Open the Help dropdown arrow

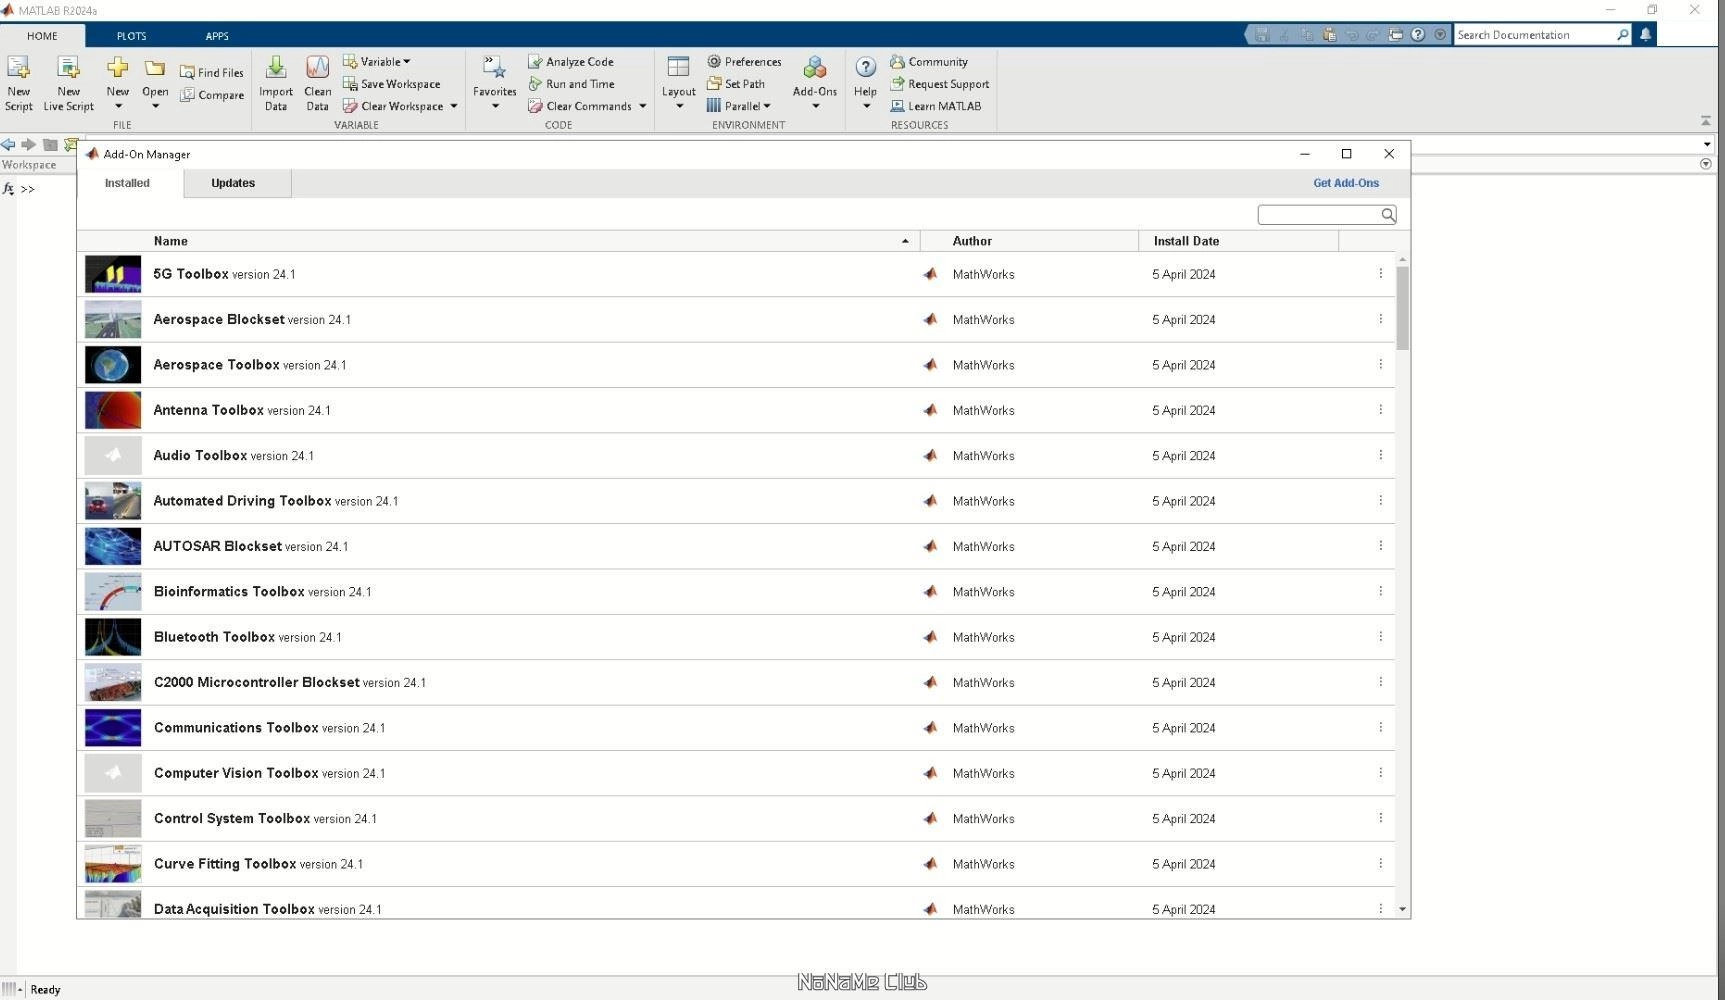coord(866,106)
